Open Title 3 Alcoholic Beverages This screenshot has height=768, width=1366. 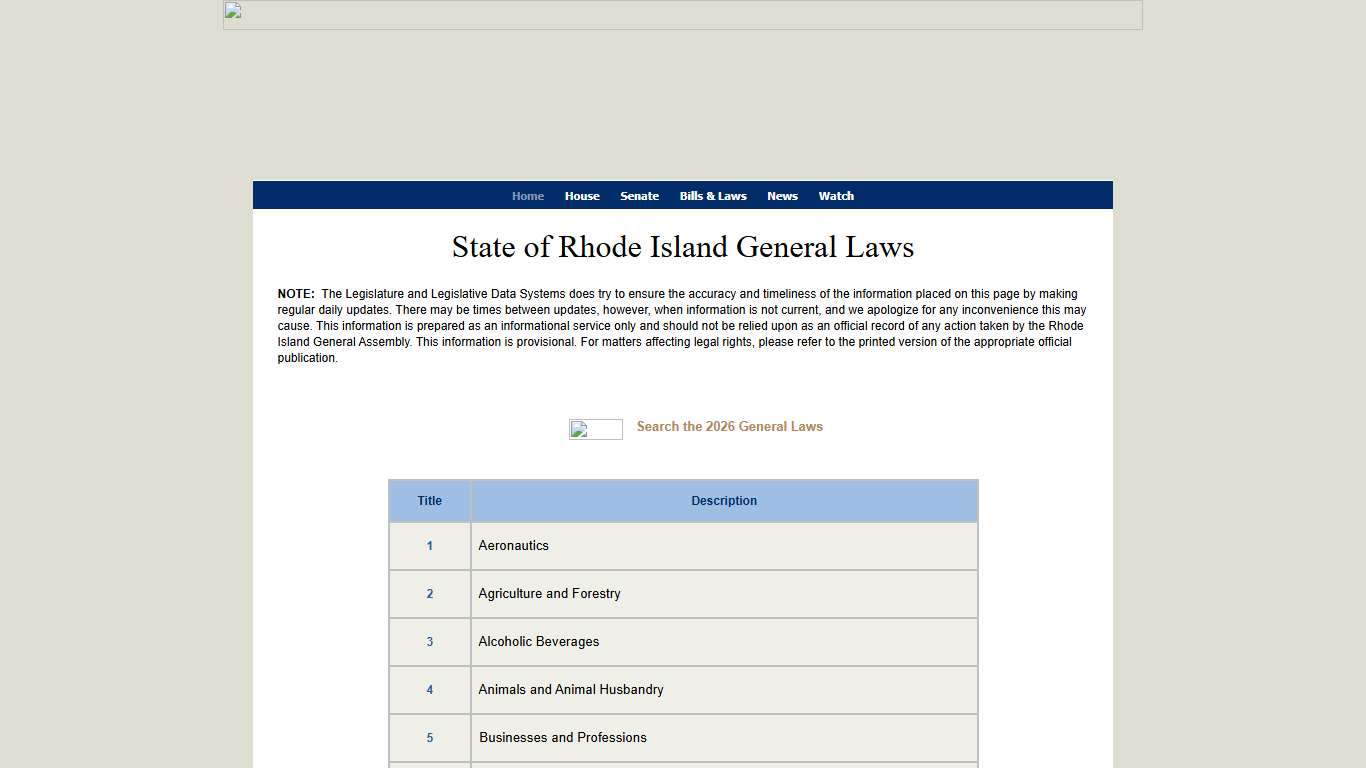[x=429, y=642]
